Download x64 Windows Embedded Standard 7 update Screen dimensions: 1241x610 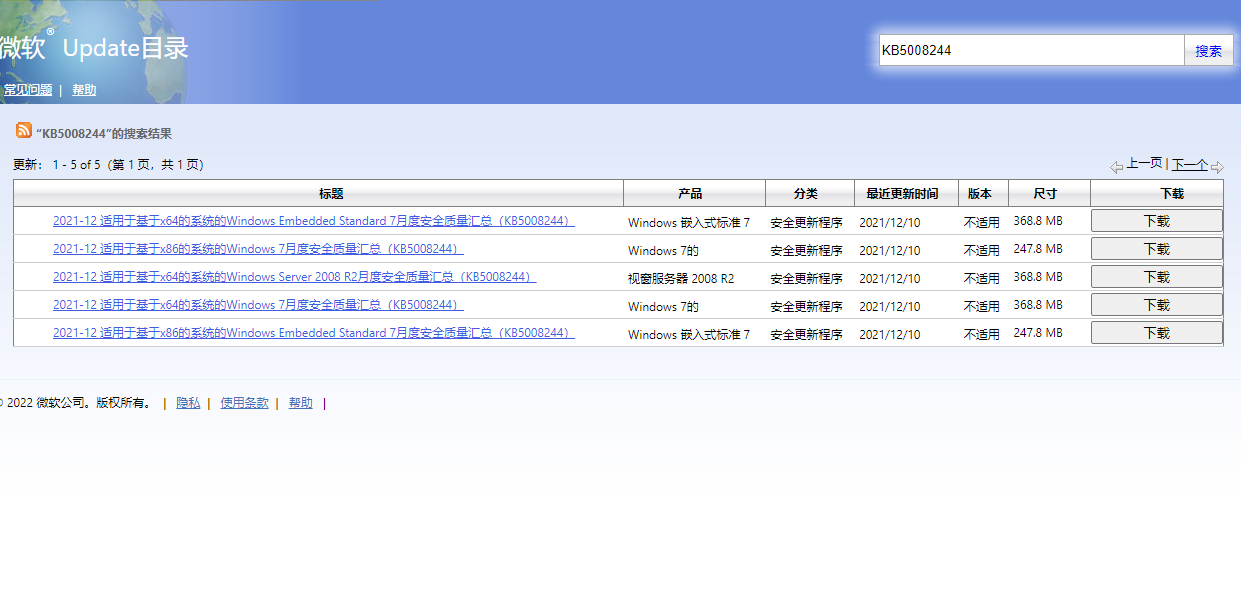pyautogui.click(x=1157, y=221)
